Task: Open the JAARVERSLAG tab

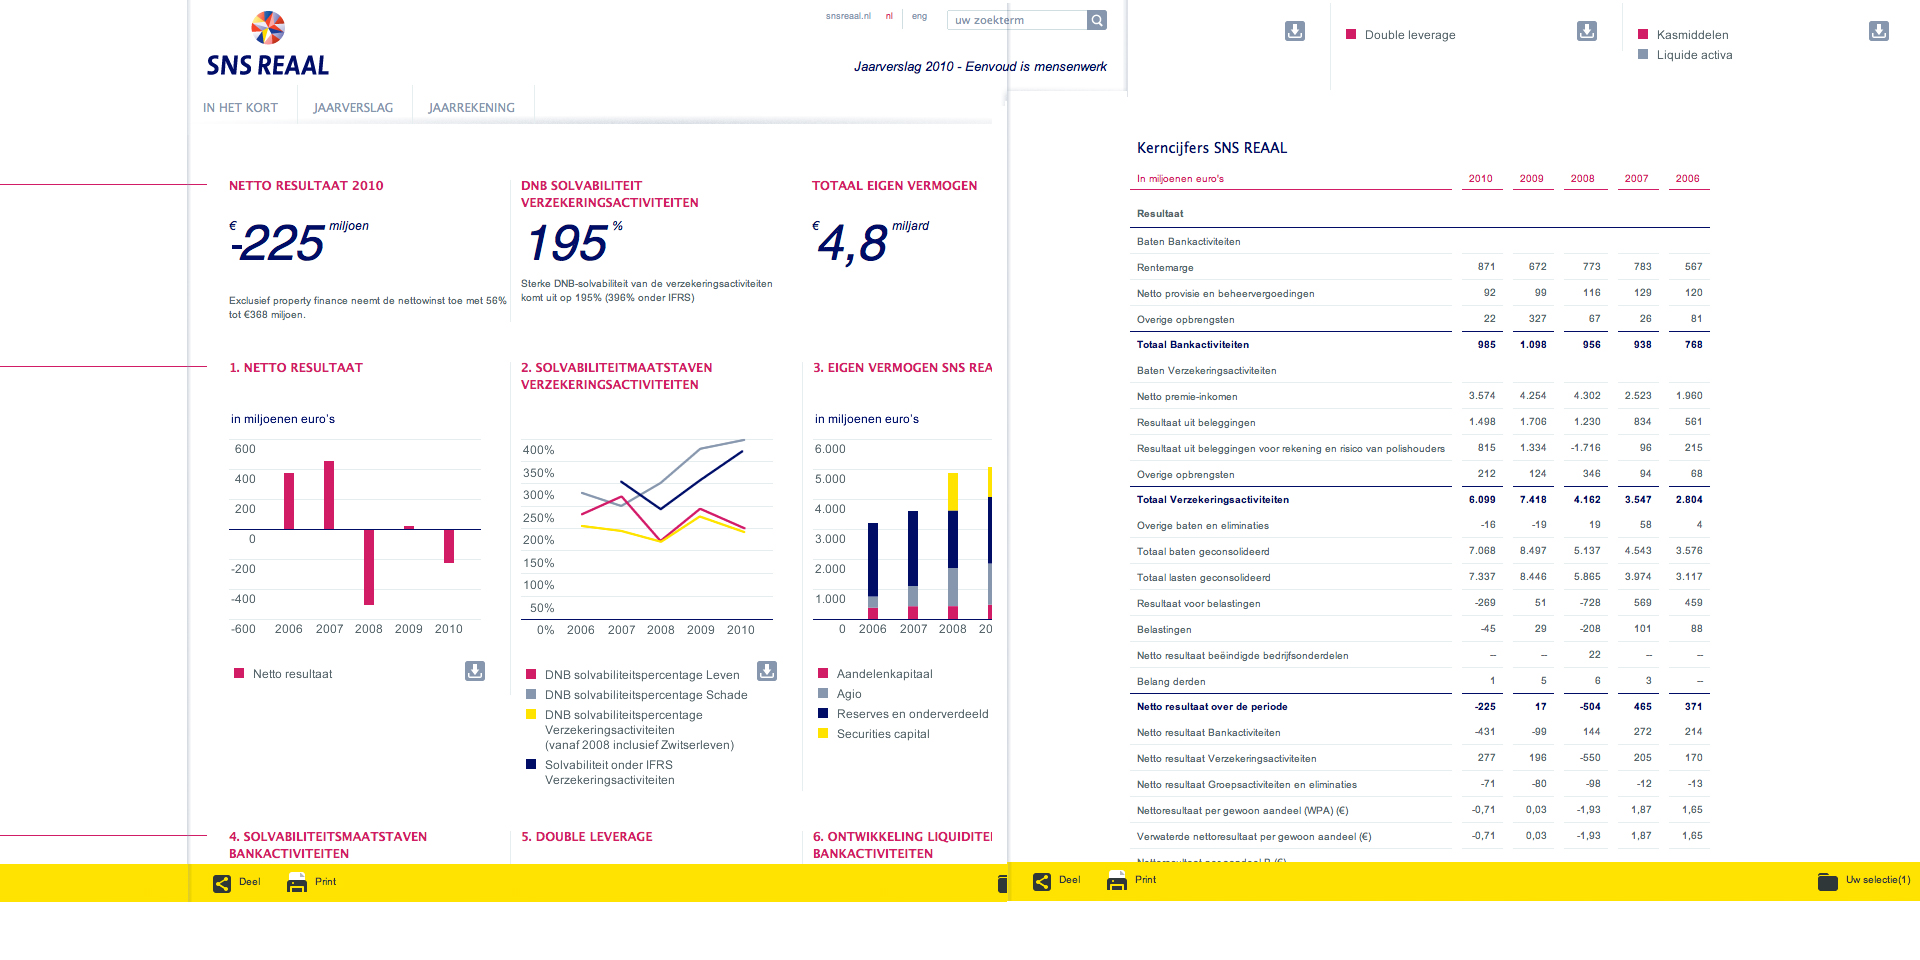Action: 353,108
